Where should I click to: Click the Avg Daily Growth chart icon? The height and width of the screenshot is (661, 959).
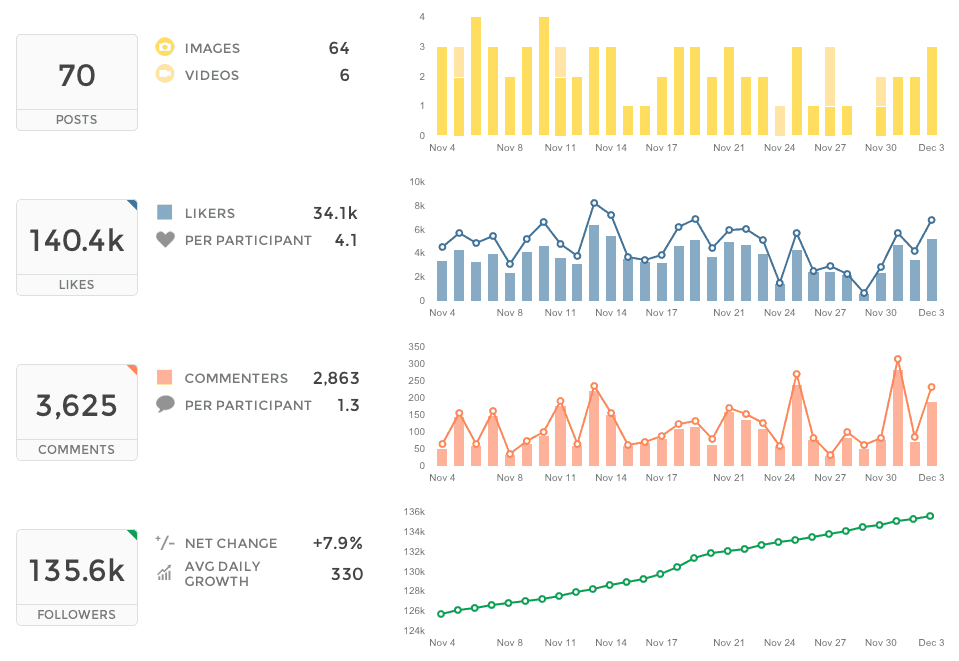164,573
